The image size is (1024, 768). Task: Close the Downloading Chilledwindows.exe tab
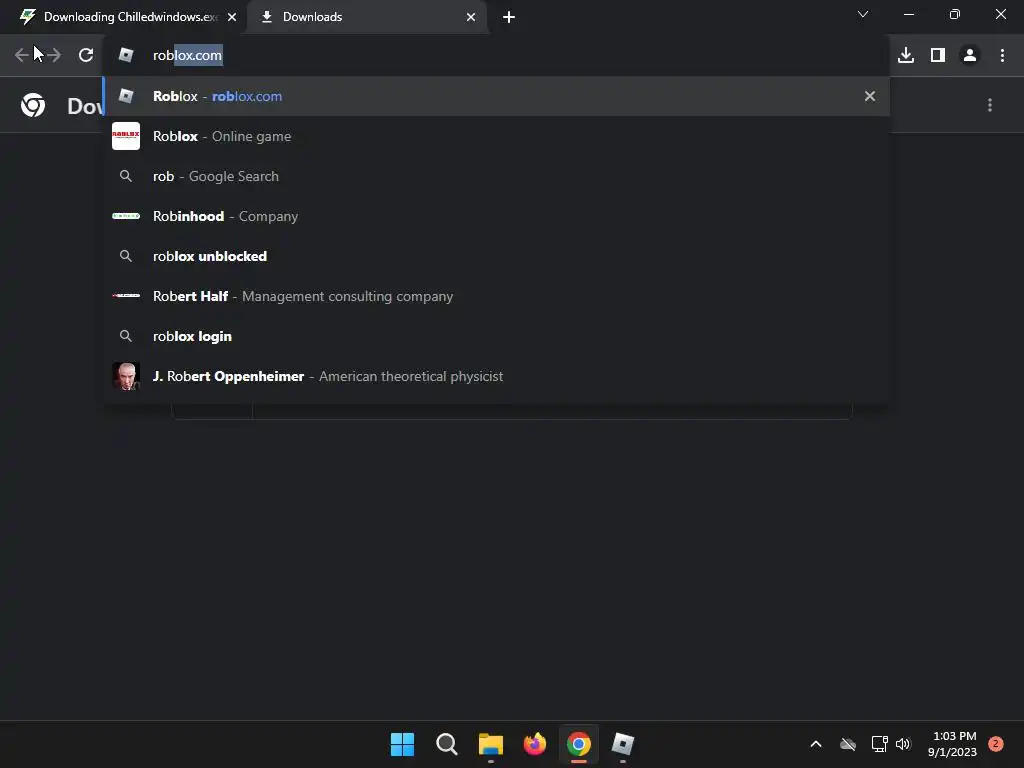(x=232, y=17)
